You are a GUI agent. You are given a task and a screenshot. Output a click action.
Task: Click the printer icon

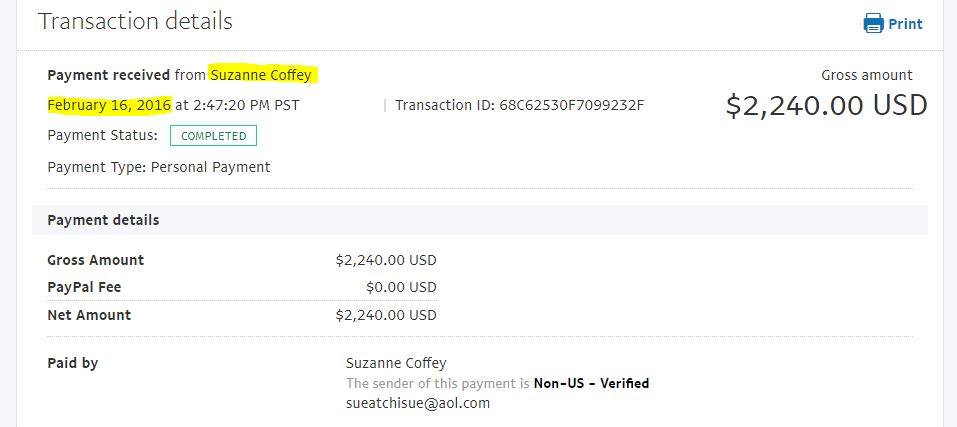(x=873, y=23)
